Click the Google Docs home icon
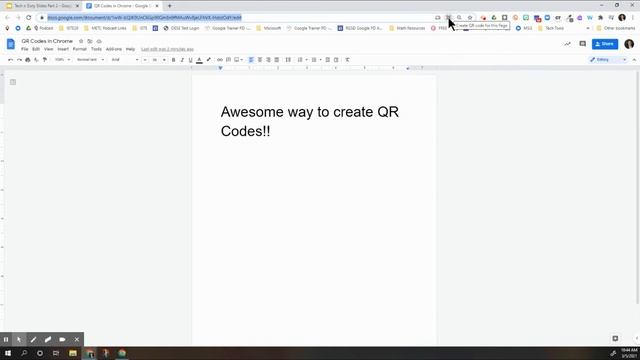 coord(11,44)
